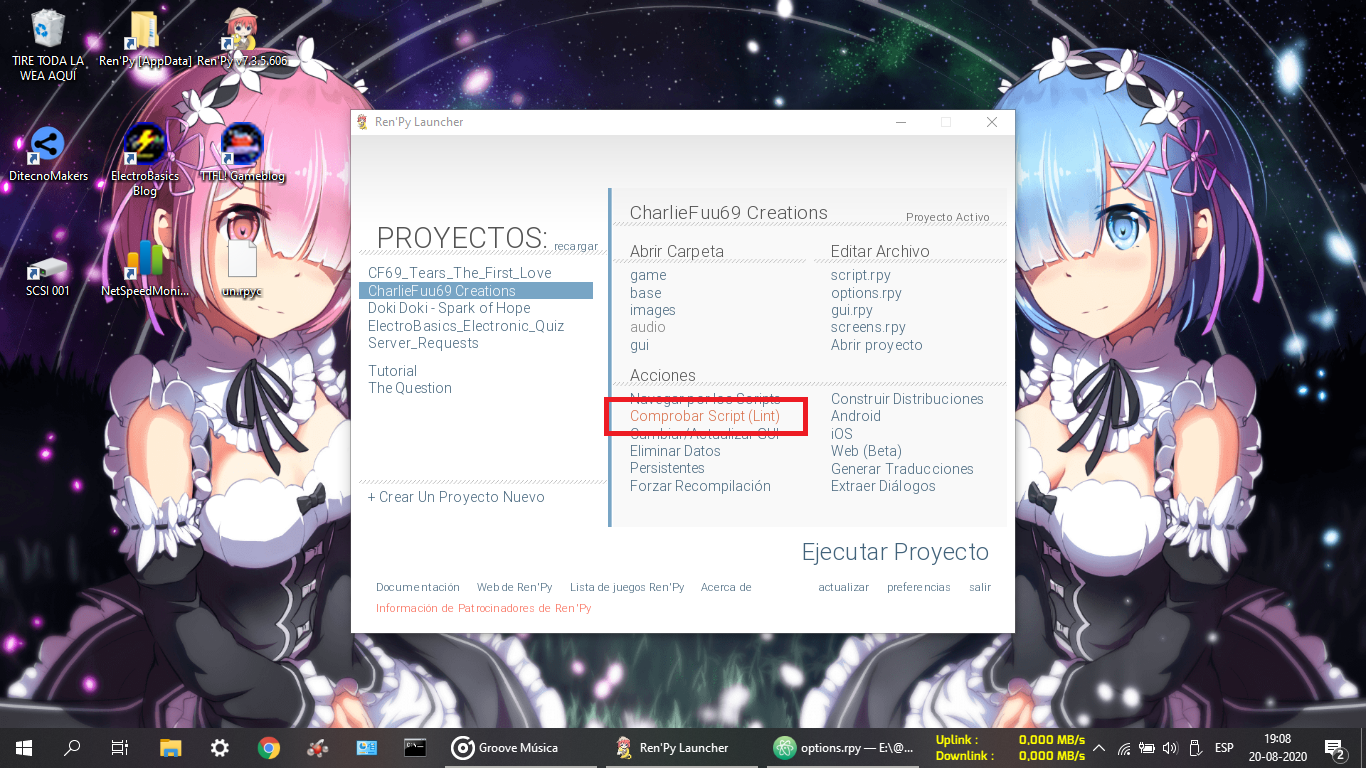Open the preferencias link
Screen dimensions: 1366x768
(x=919, y=587)
